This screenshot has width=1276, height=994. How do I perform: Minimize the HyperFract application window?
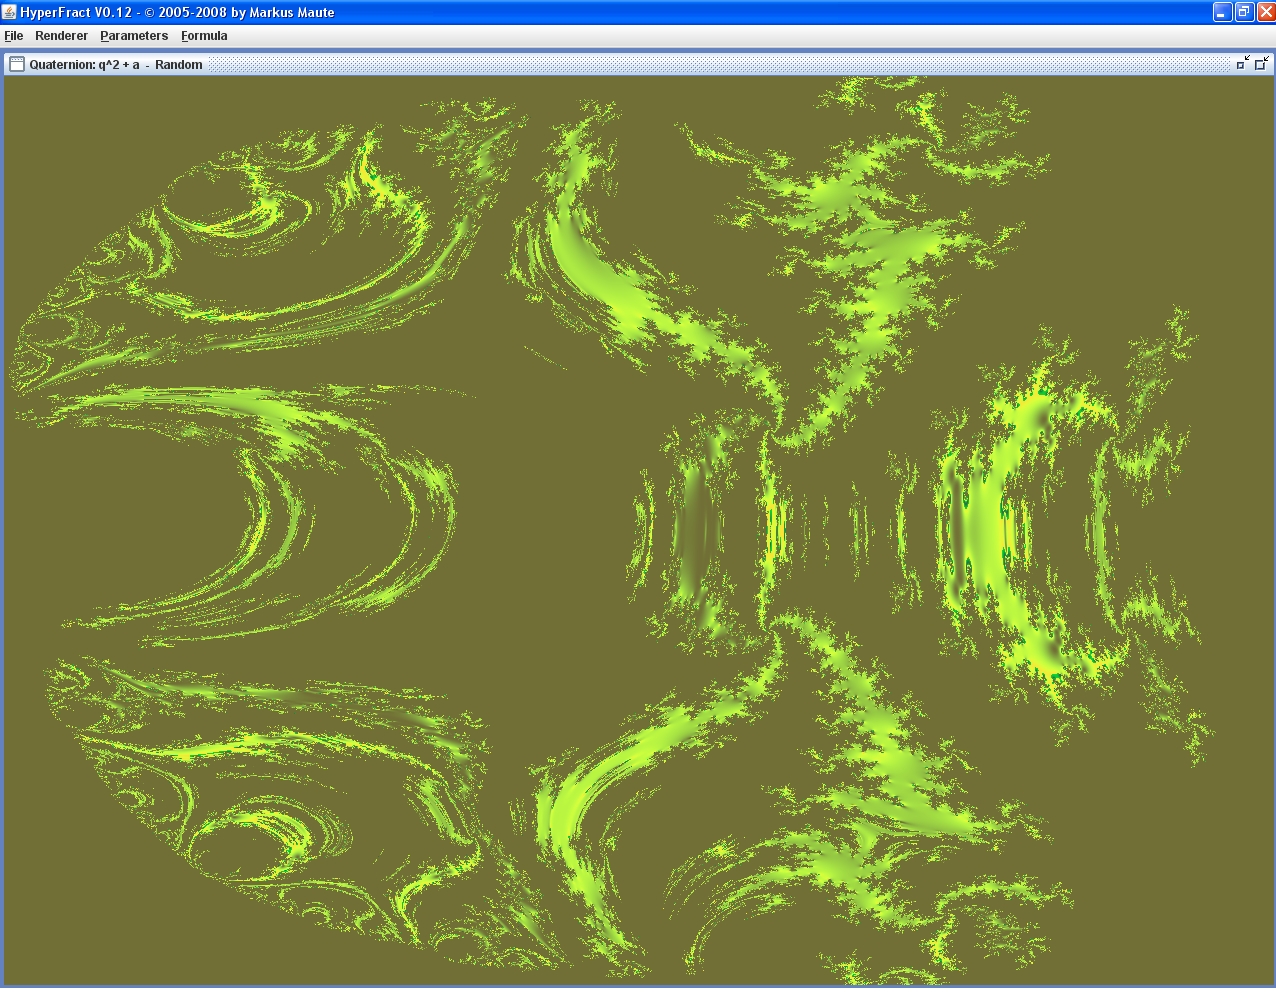1222,12
